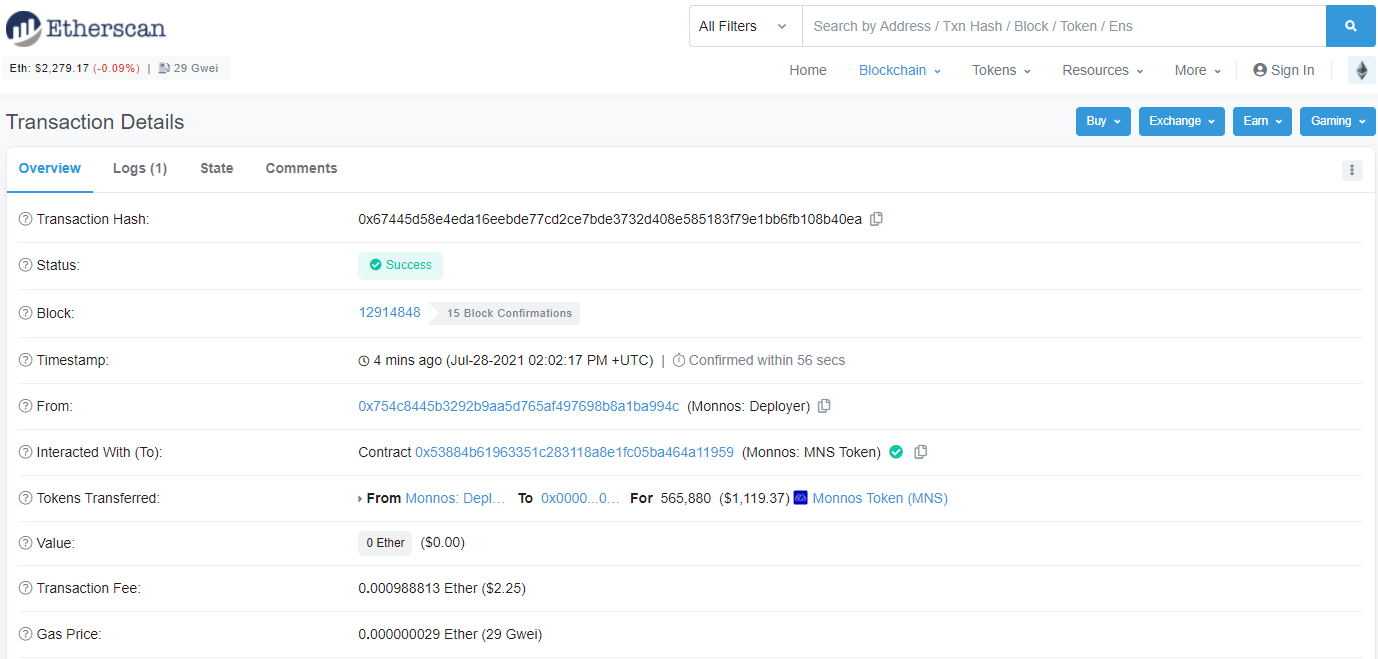Click help icon next to Gas Price
1378x659 pixels.
point(26,634)
